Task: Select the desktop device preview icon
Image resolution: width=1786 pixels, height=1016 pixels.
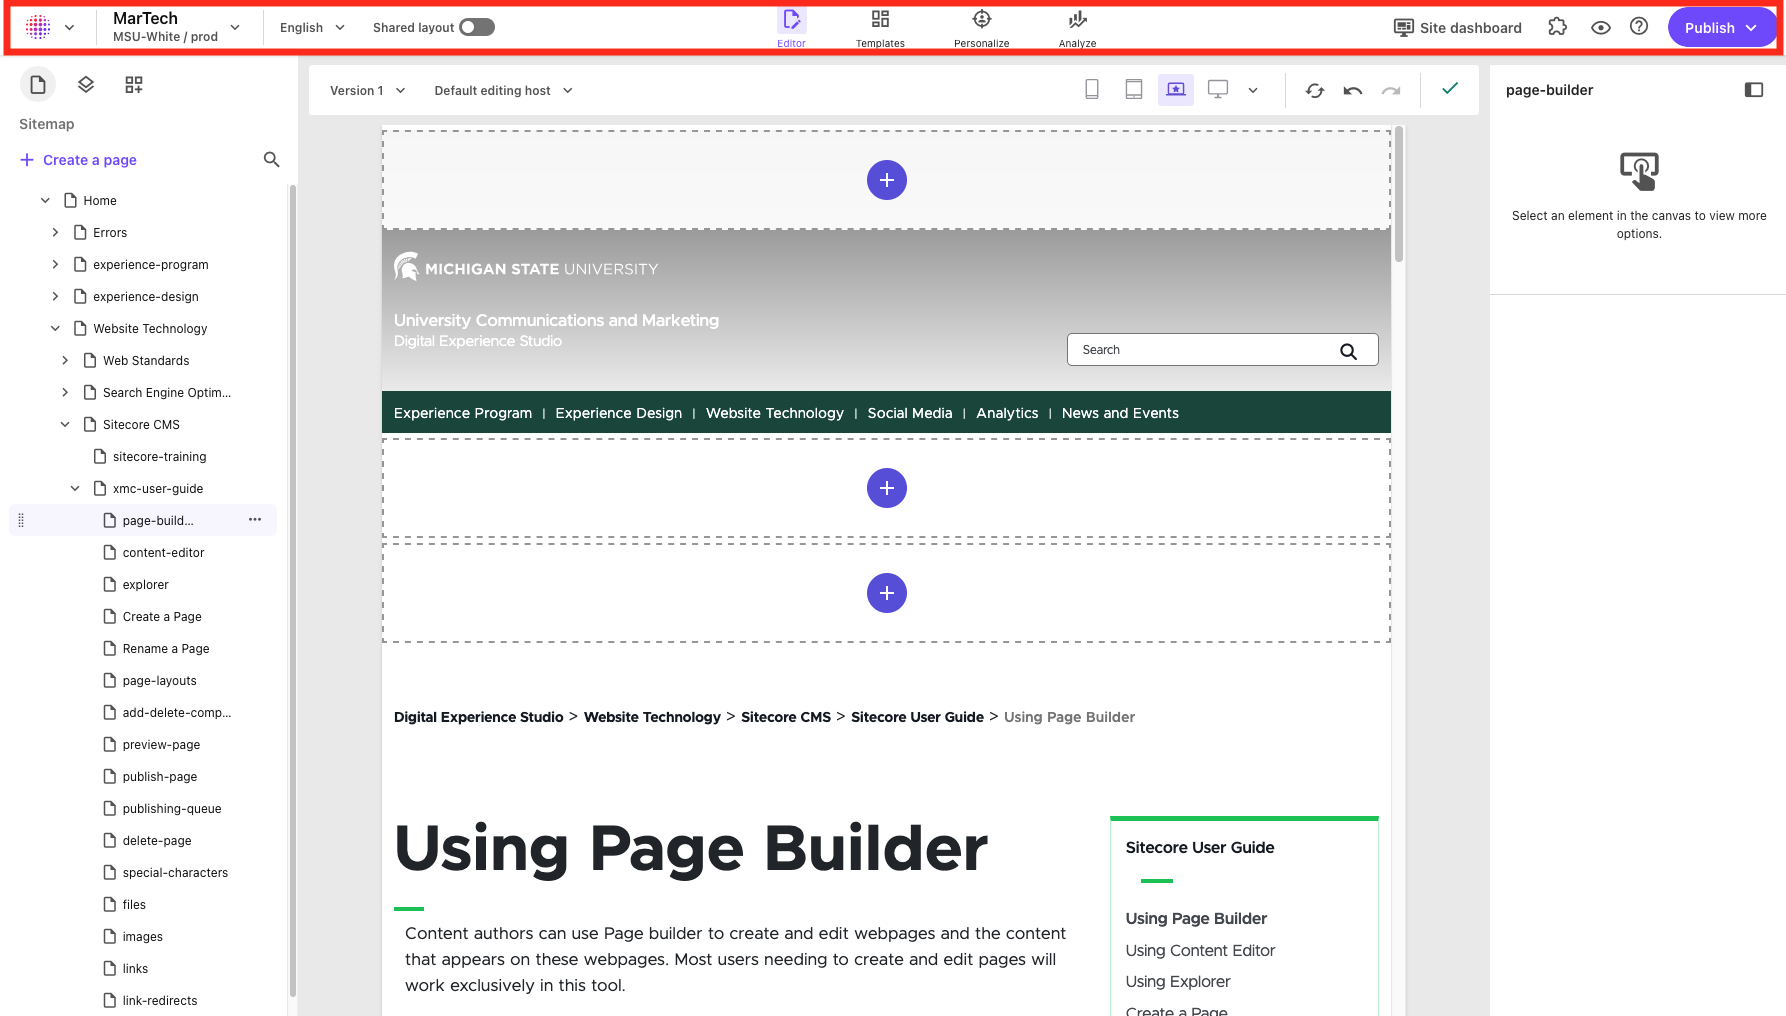Action: click(x=1217, y=89)
